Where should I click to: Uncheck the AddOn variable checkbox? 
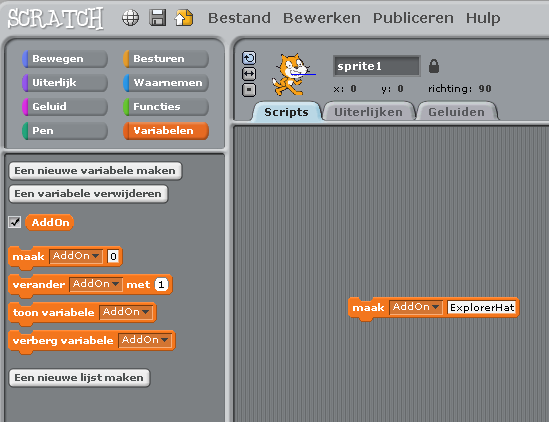(15, 222)
